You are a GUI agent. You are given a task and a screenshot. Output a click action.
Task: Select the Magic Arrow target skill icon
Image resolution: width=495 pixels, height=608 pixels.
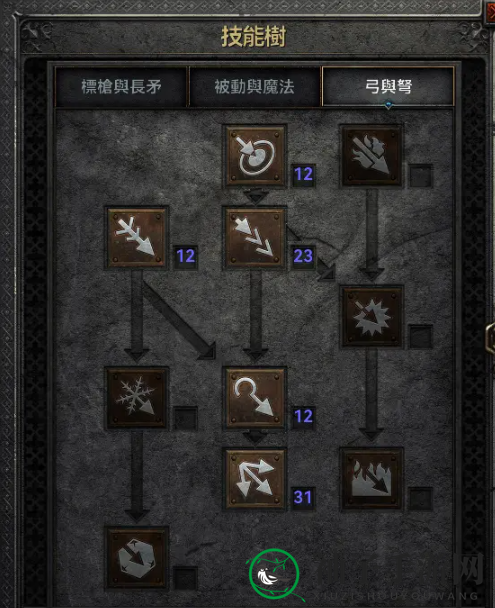255,156
